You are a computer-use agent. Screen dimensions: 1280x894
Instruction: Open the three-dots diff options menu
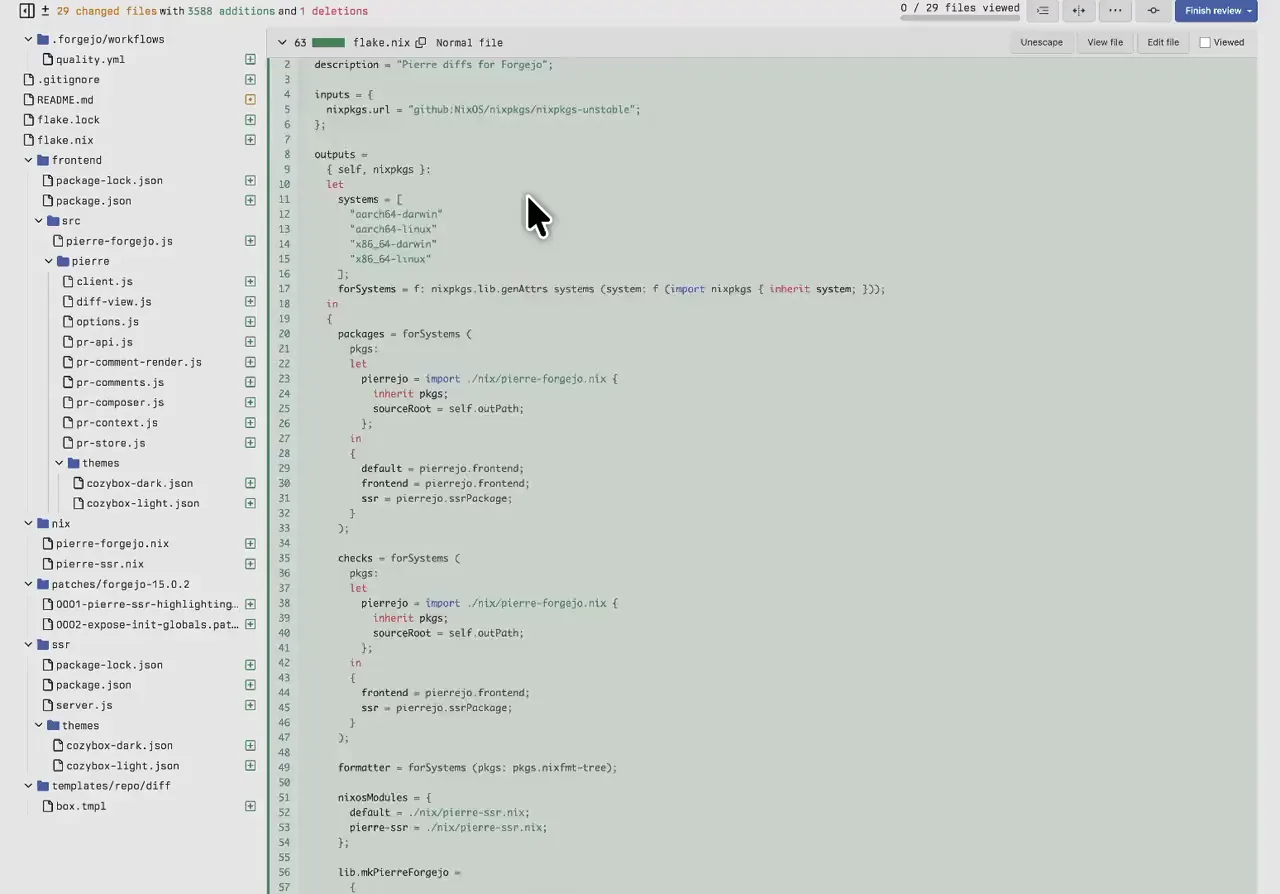1115,11
